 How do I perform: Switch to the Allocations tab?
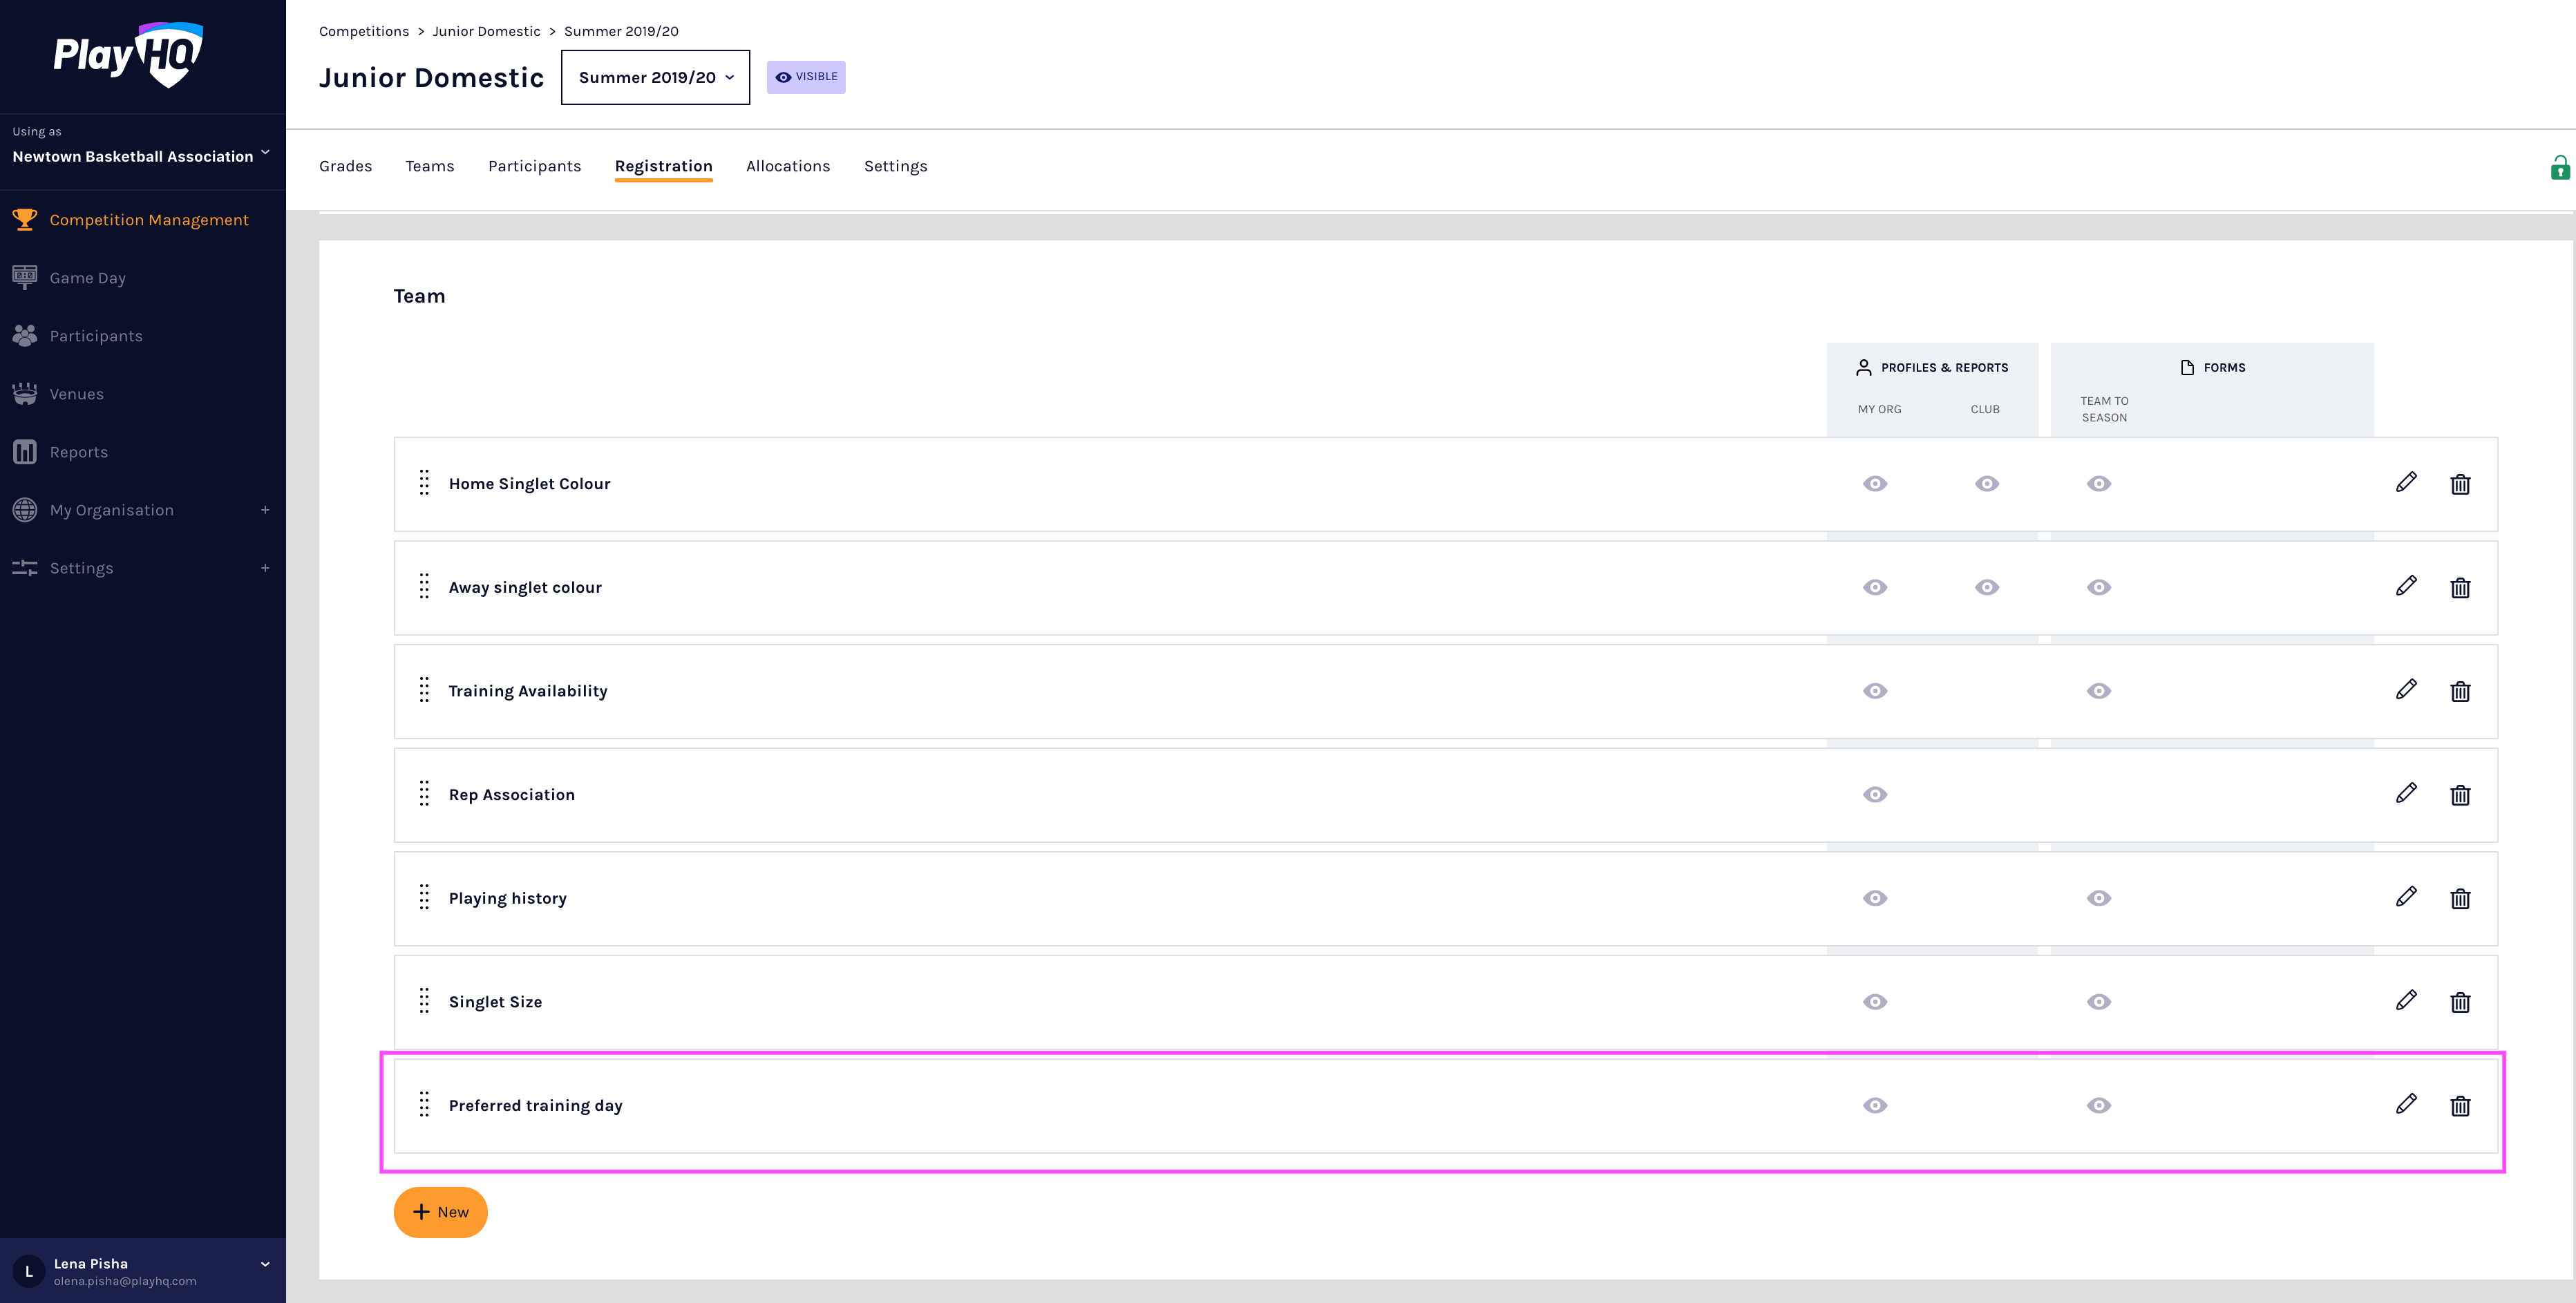coord(787,166)
